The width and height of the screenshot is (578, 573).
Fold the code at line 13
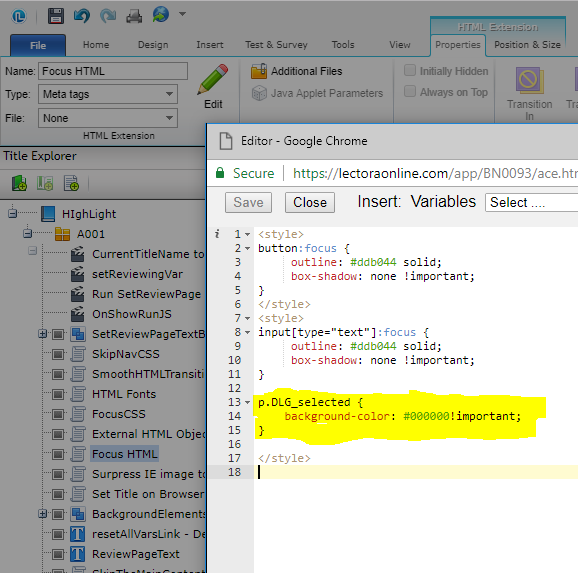[x=247, y=402]
